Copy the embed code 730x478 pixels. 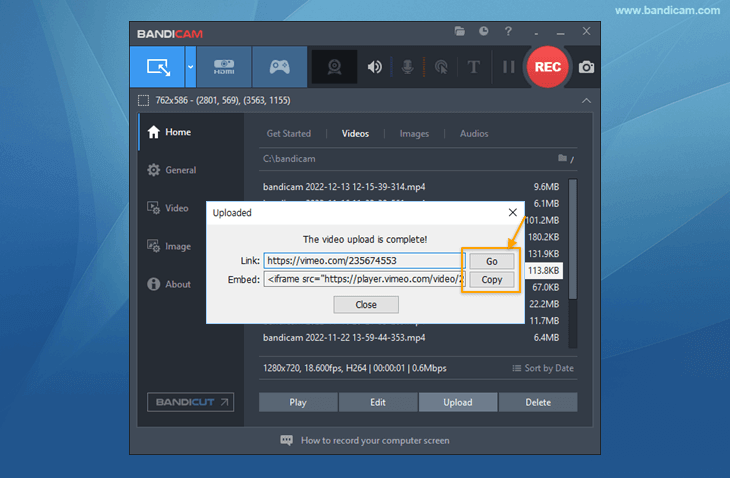tap(492, 279)
